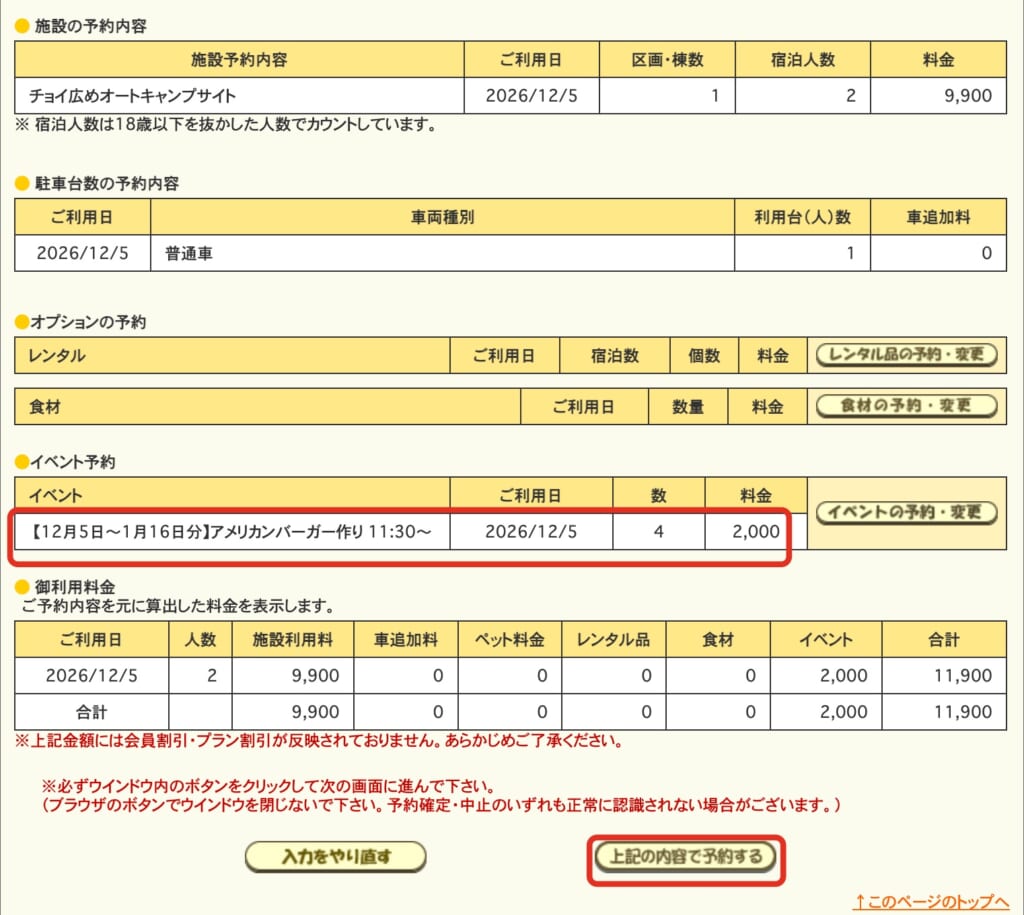
Task: Click the 食材 row label in options
Action: click(44, 407)
